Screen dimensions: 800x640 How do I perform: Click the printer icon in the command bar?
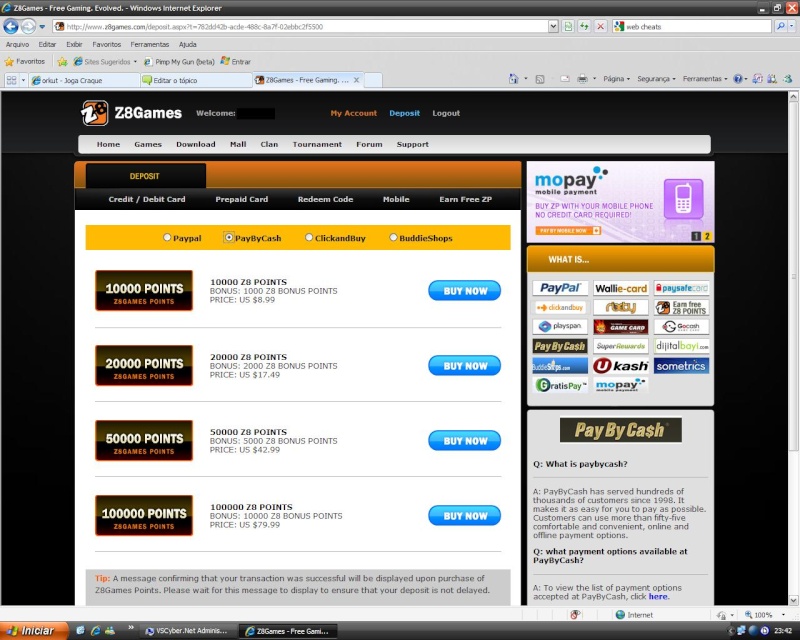[x=582, y=79]
